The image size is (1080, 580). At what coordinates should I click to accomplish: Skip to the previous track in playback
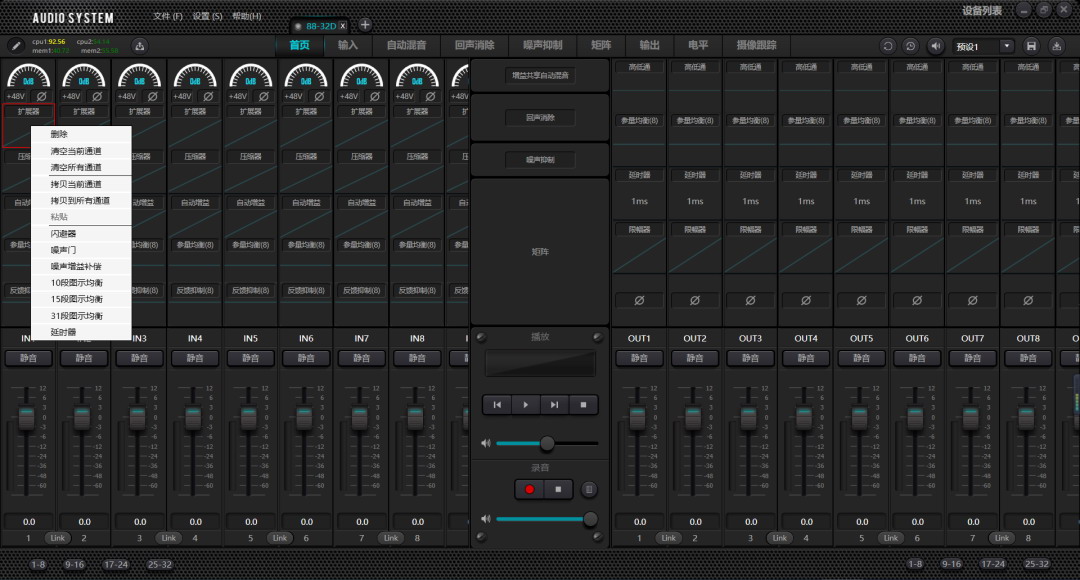[497, 405]
